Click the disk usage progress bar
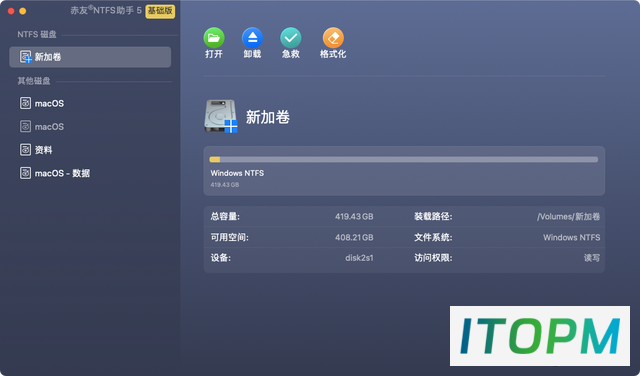Screen dimensions: 640x376 pos(404,160)
